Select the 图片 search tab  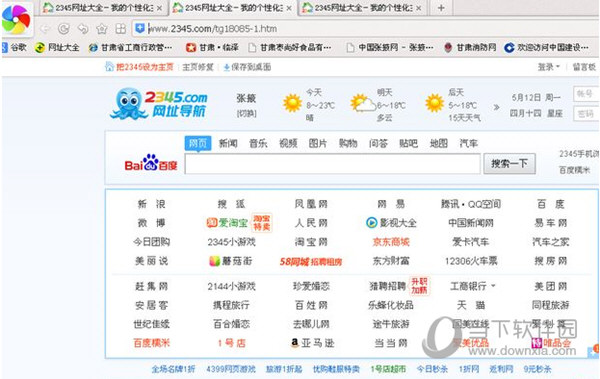point(318,144)
